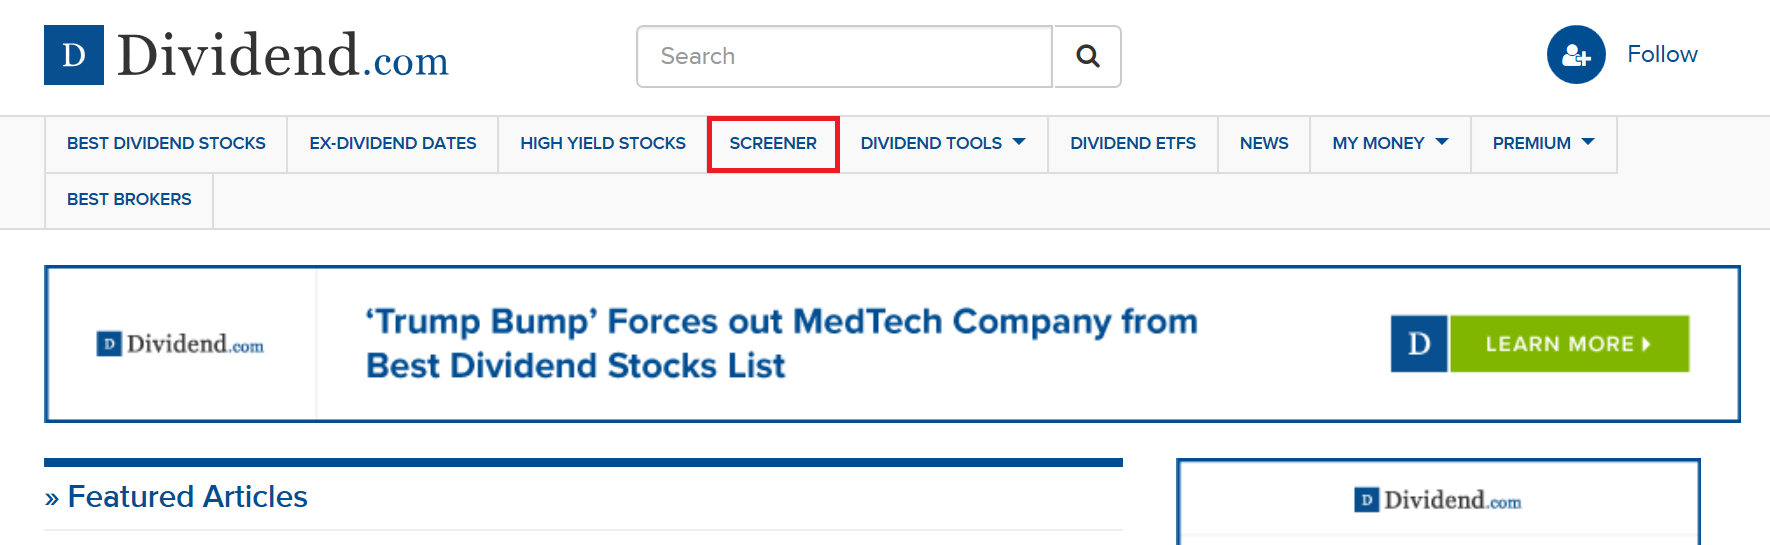Click into the Search text field

point(844,57)
